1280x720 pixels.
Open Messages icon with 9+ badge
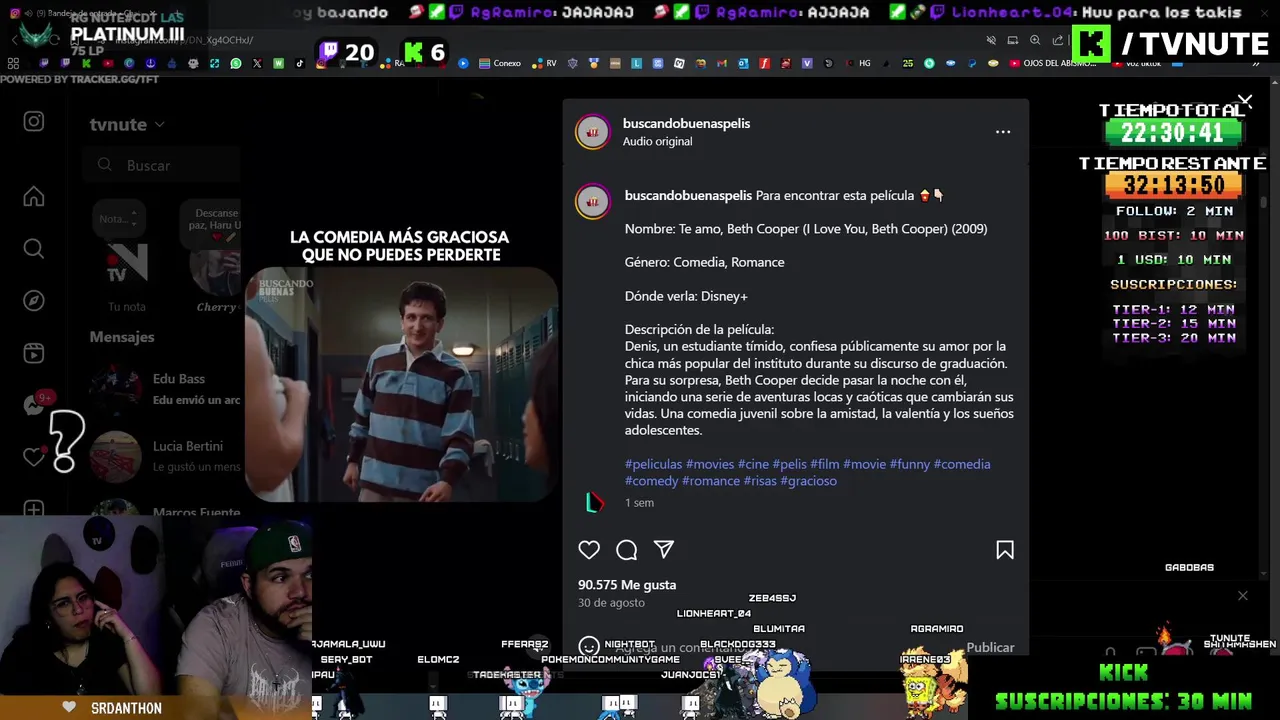[x=36, y=404]
